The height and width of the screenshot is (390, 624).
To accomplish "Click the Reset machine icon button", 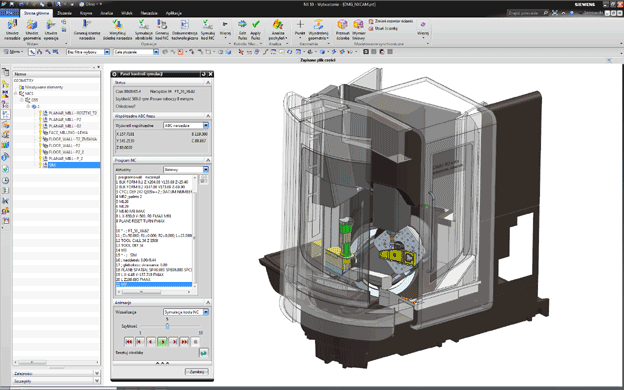I will (x=203, y=353).
